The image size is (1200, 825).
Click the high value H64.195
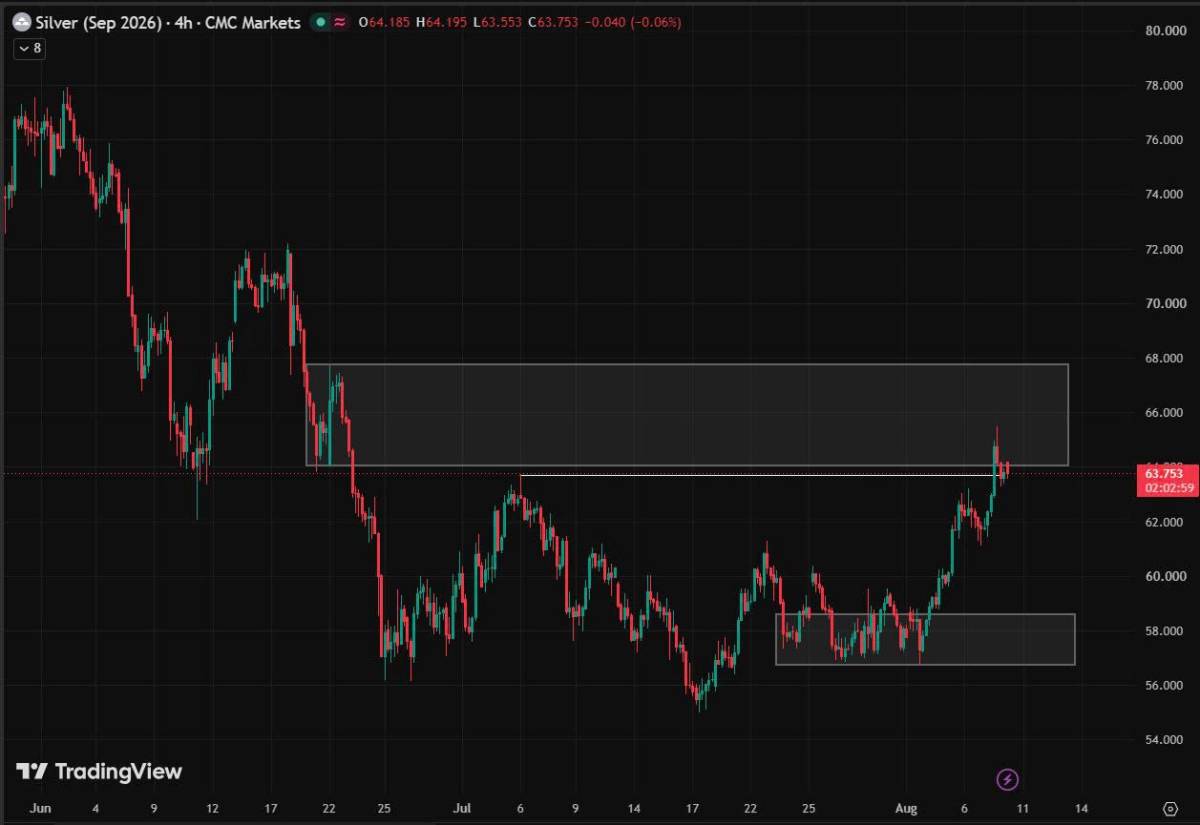pyautogui.click(x=442, y=22)
